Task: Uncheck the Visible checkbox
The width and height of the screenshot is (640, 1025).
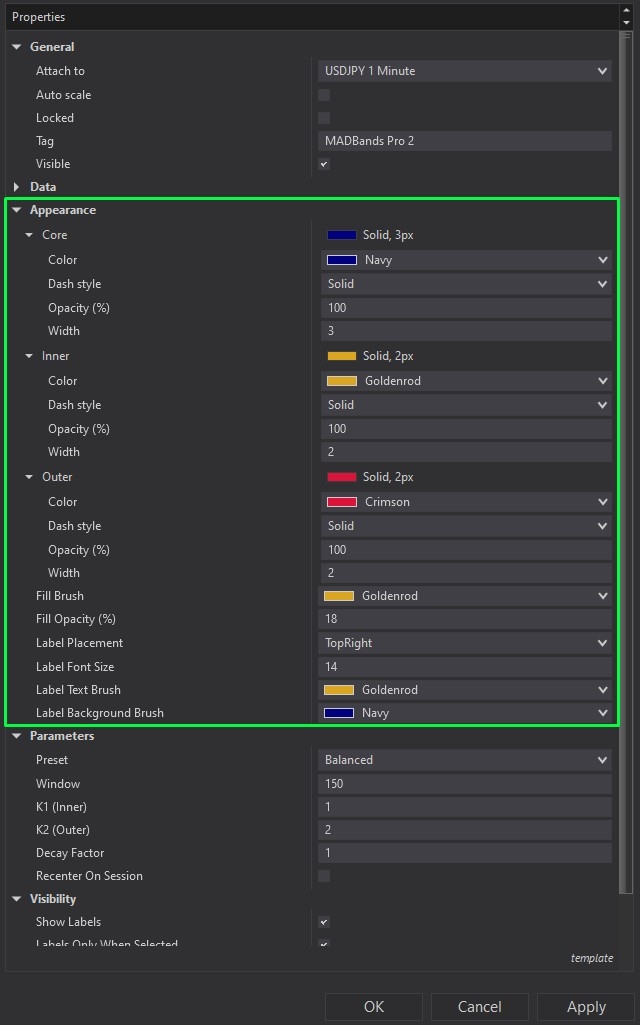Action: click(x=324, y=163)
